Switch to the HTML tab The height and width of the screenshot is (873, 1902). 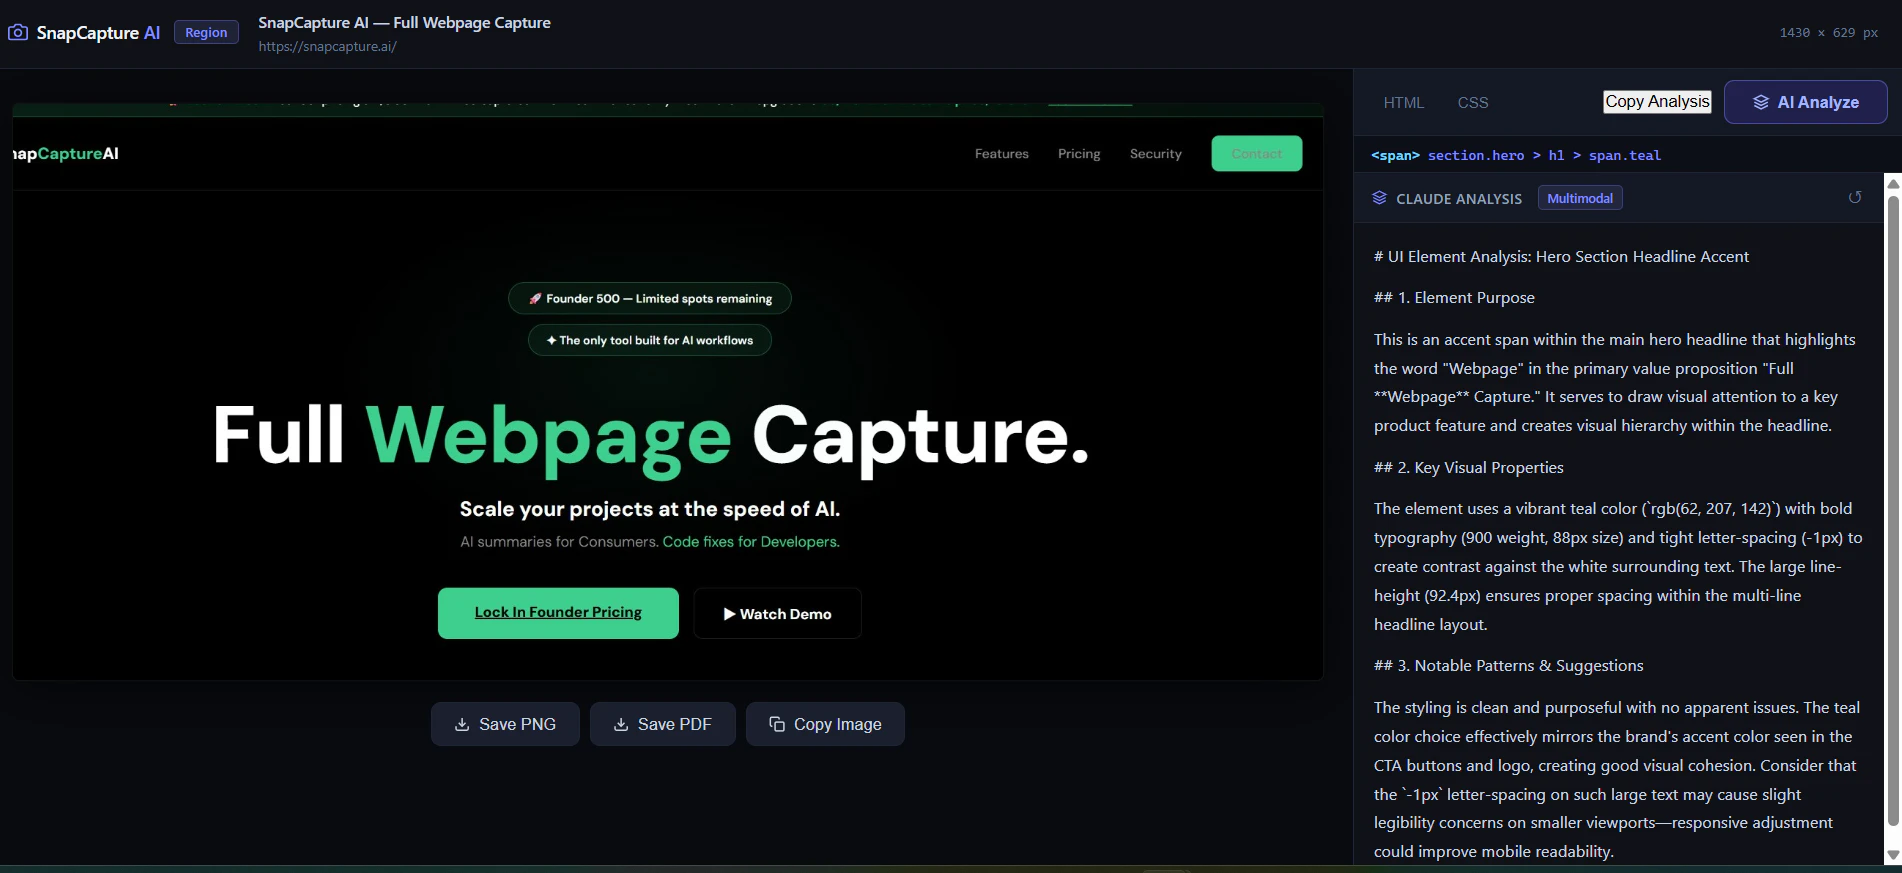click(x=1403, y=102)
